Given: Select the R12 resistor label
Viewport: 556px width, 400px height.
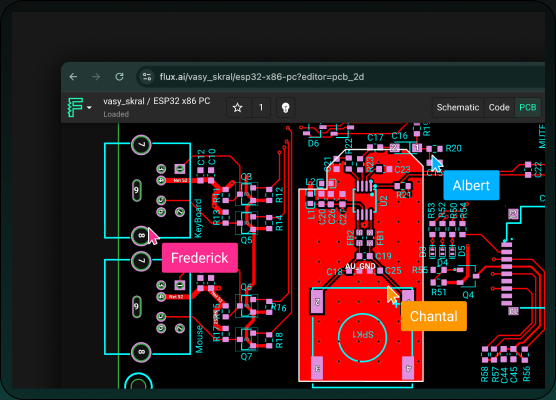Looking at the screenshot, I should 279,195.
